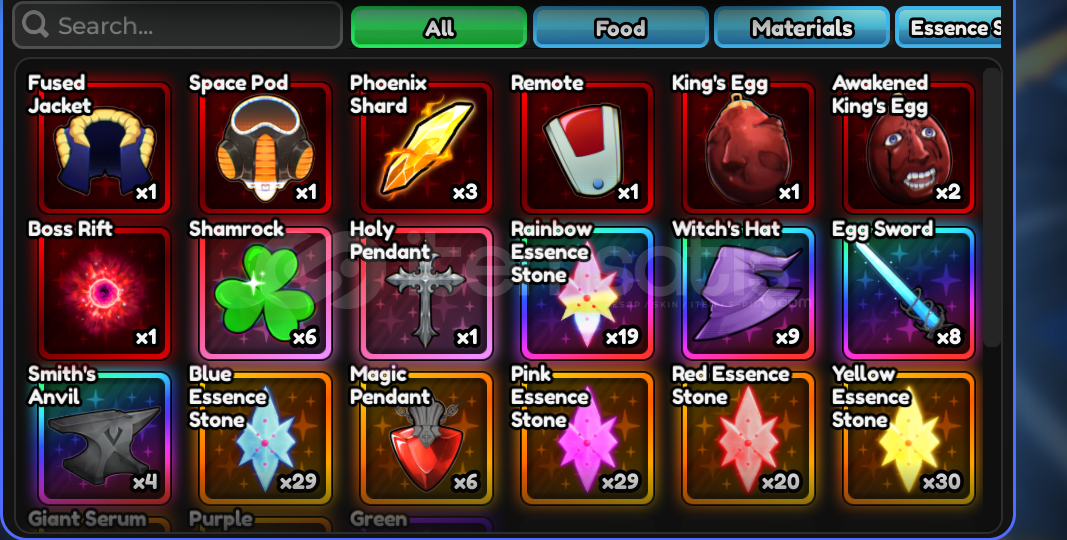The height and width of the screenshot is (540, 1067).
Task: Choose the Phoenix Shard item
Action: [x=426, y=147]
